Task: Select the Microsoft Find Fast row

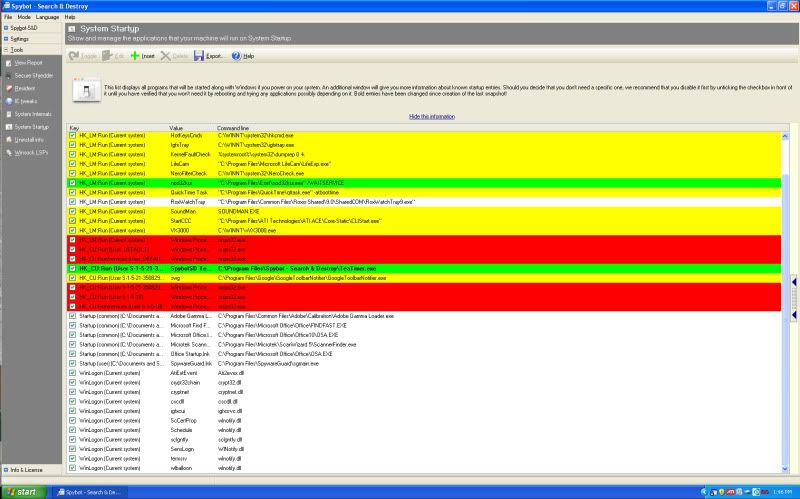Action: [424, 326]
